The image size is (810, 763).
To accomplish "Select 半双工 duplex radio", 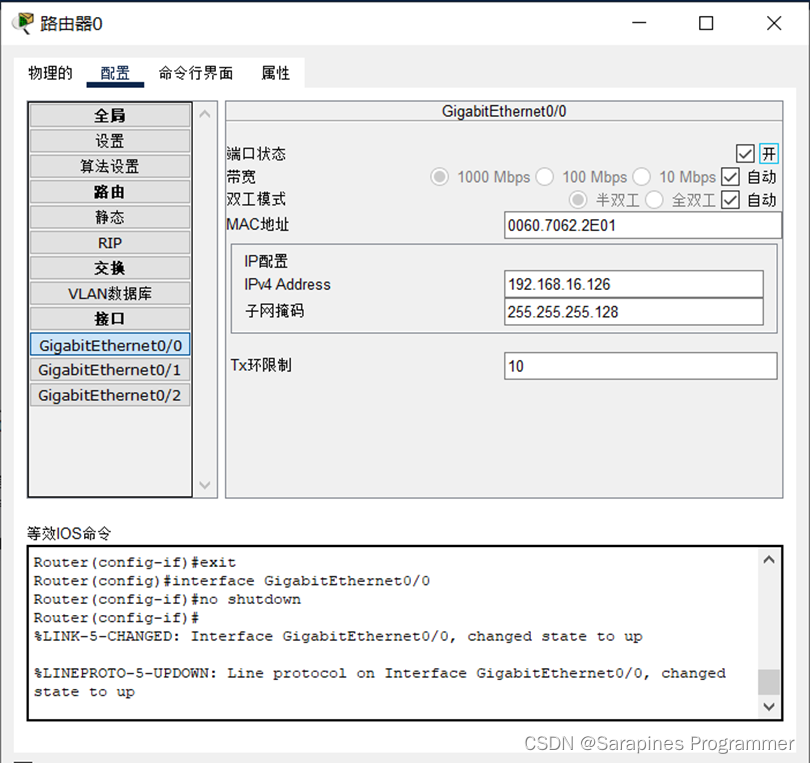I will (x=578, y=199).
